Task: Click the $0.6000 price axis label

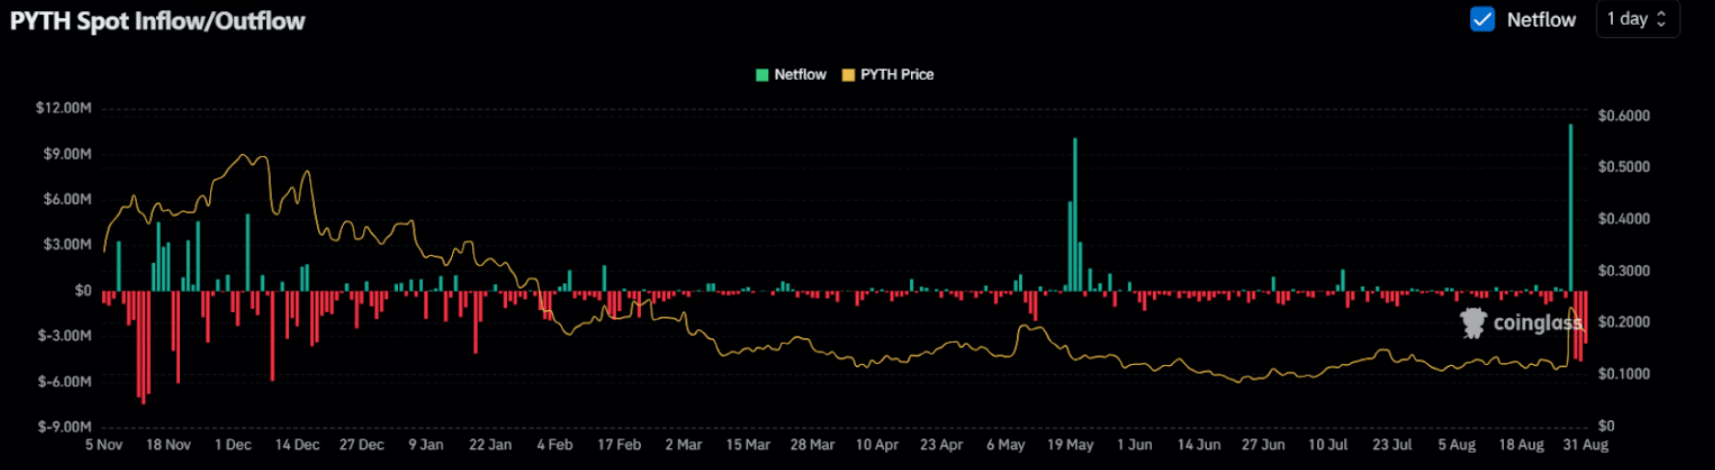Action: click(1624, 116)
